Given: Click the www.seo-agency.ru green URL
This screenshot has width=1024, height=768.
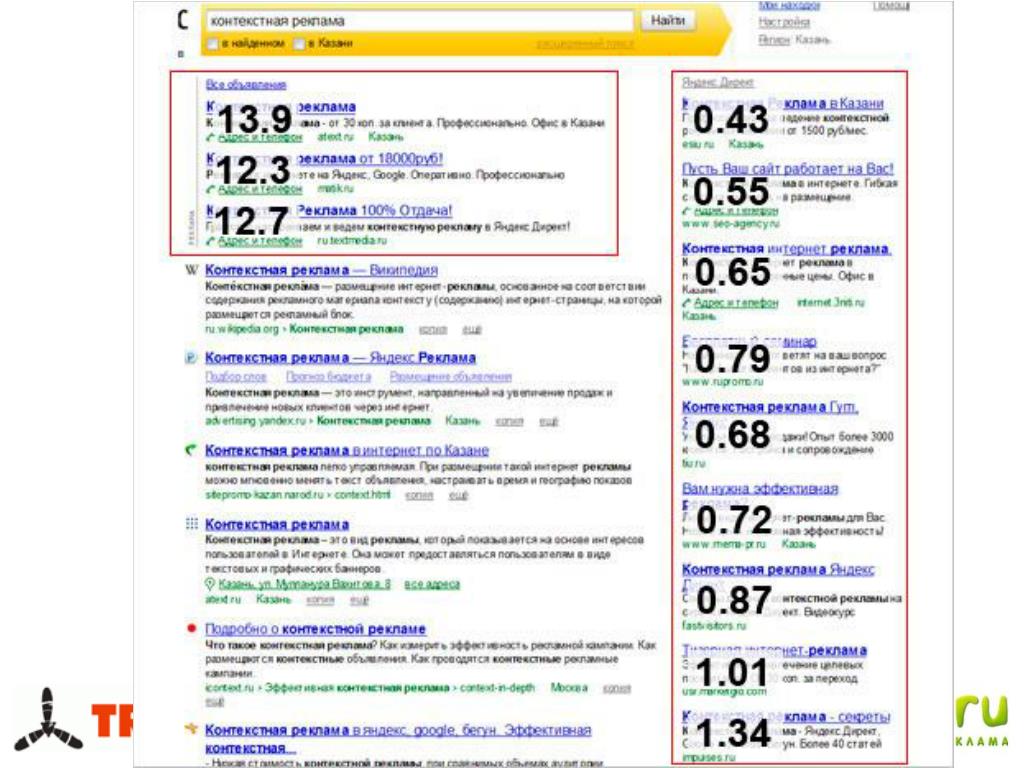Looking at the screenshot, I should [x=731, y=224].
